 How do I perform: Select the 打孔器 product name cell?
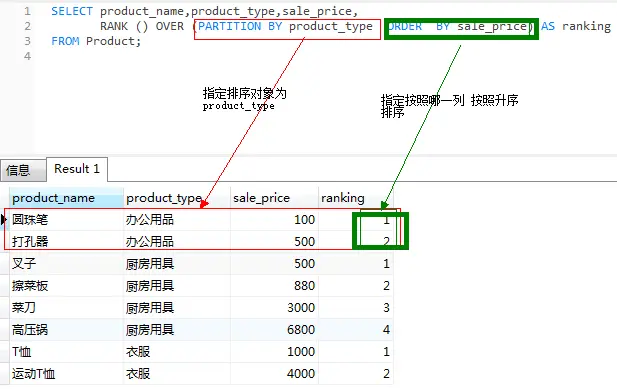tap(66, 242)
